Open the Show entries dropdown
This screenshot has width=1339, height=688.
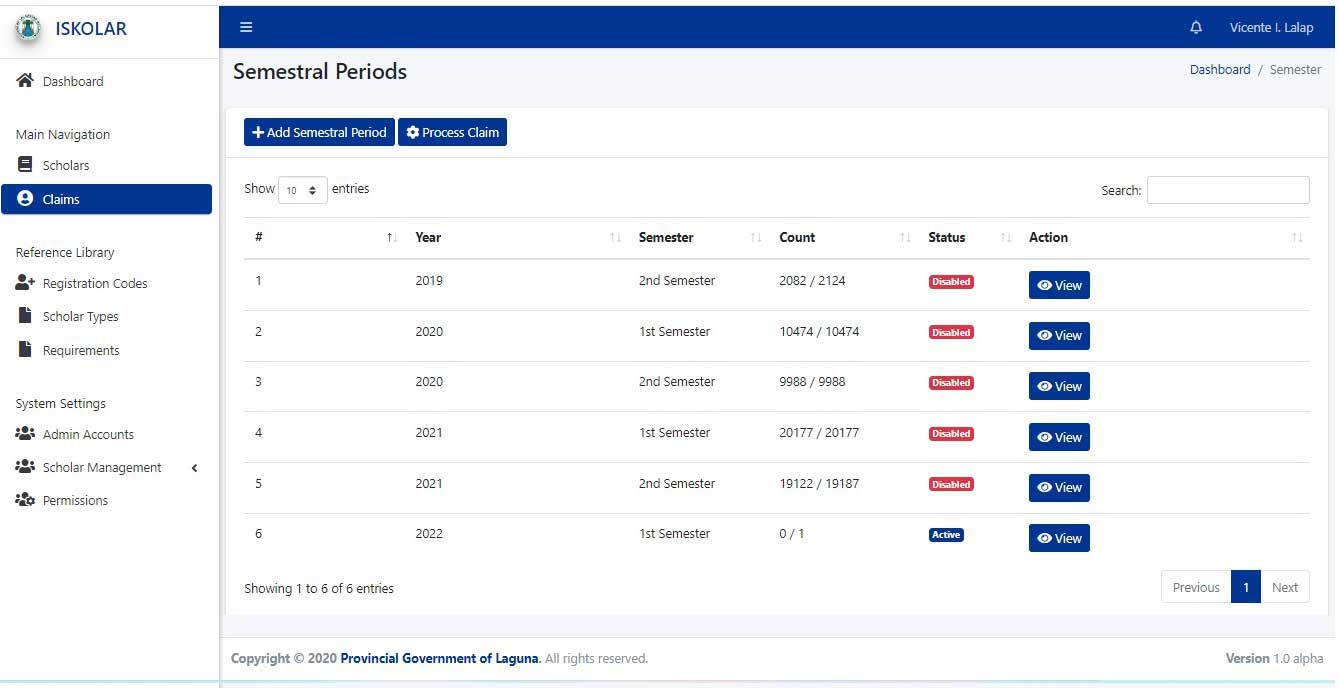(302, 190)
